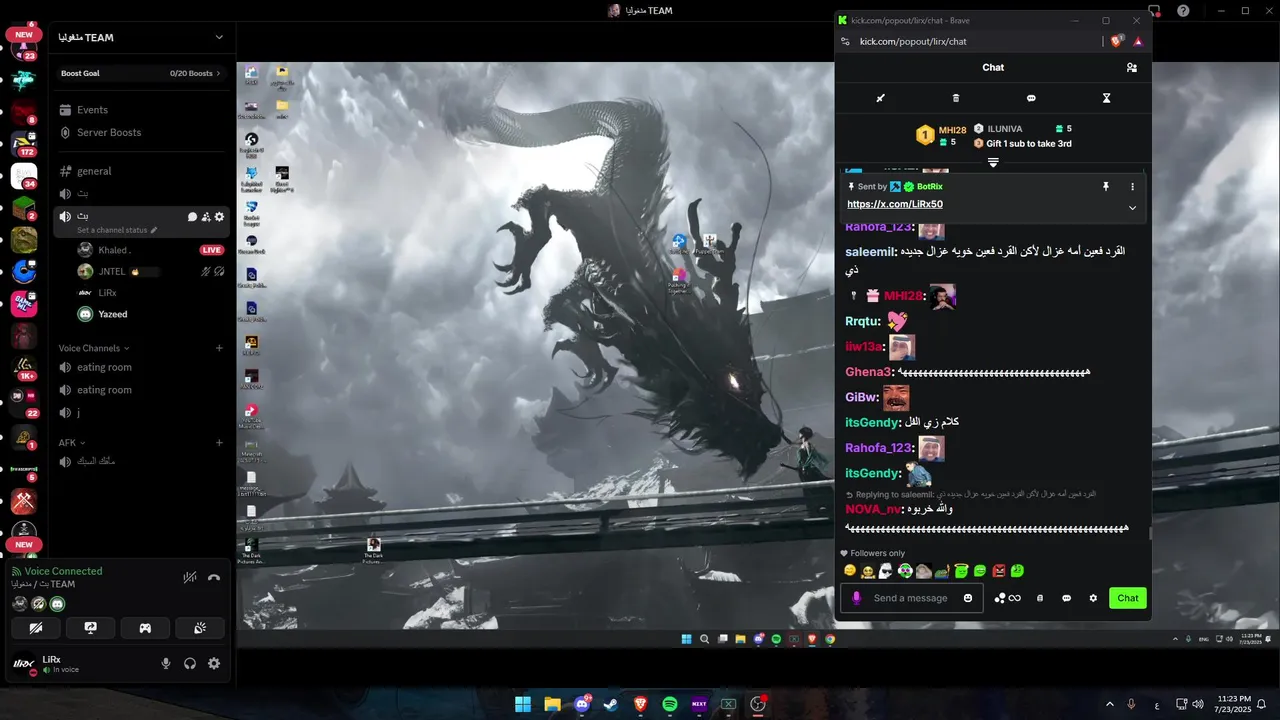Image resolution: width=1280 pixels, height=720 pixels.
Task: Click the Kick chat vertical scrollbar
Action: [x=1149, y=534]
